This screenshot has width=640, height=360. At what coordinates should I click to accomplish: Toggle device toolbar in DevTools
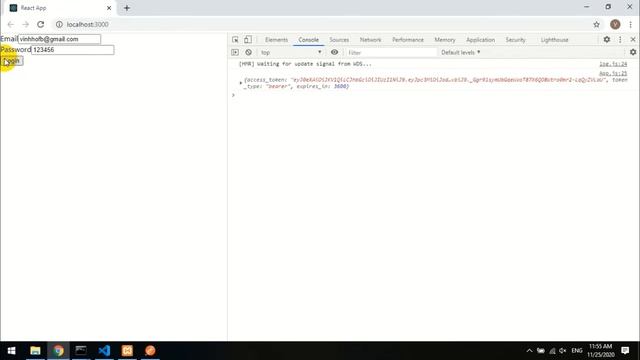click(248, 40)
